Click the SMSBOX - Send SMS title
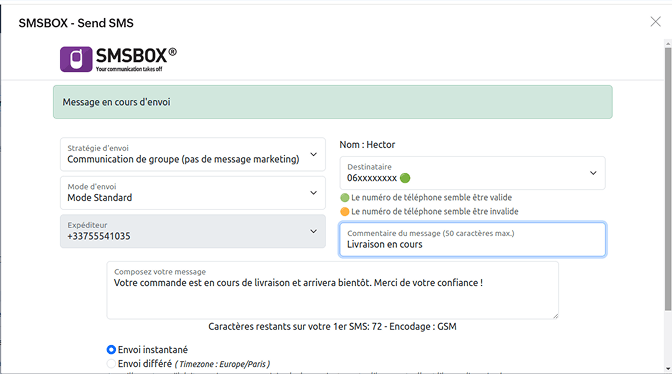Screen dimensions: 672x374 click(76, 23)
